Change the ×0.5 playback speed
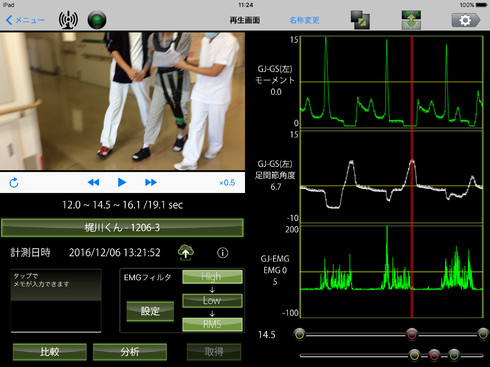490x367 pixels. [x=227, y=183]
